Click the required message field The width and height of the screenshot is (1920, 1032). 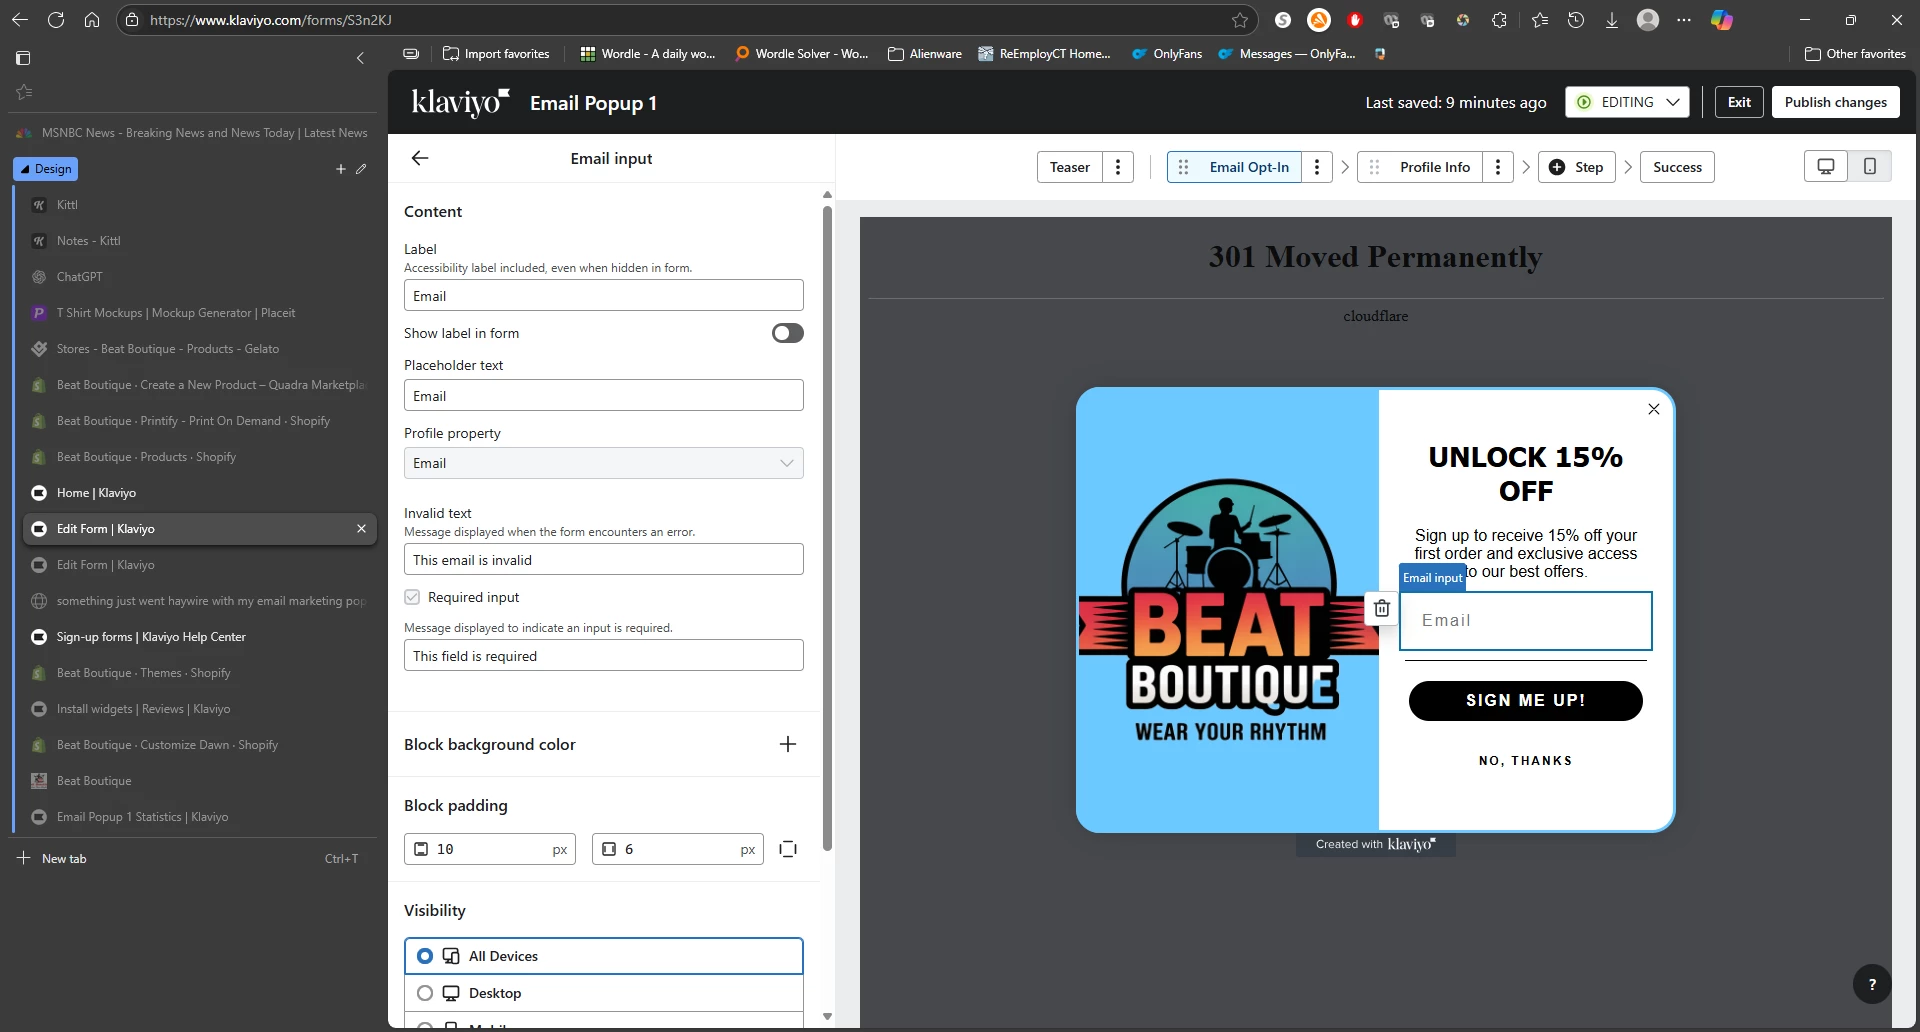pos(603,656)
